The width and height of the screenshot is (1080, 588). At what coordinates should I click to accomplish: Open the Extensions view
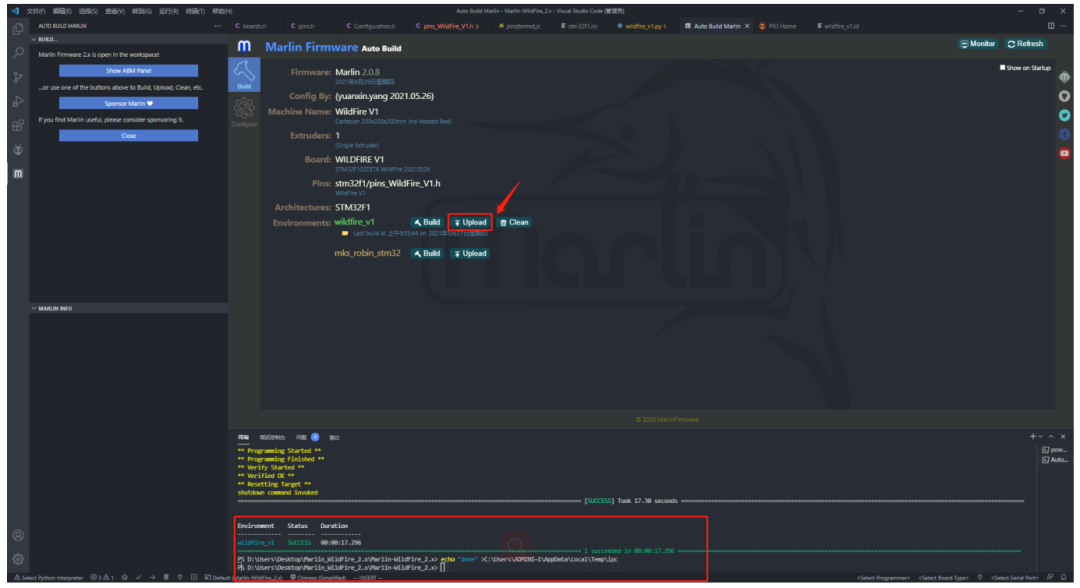coord(18,125)
